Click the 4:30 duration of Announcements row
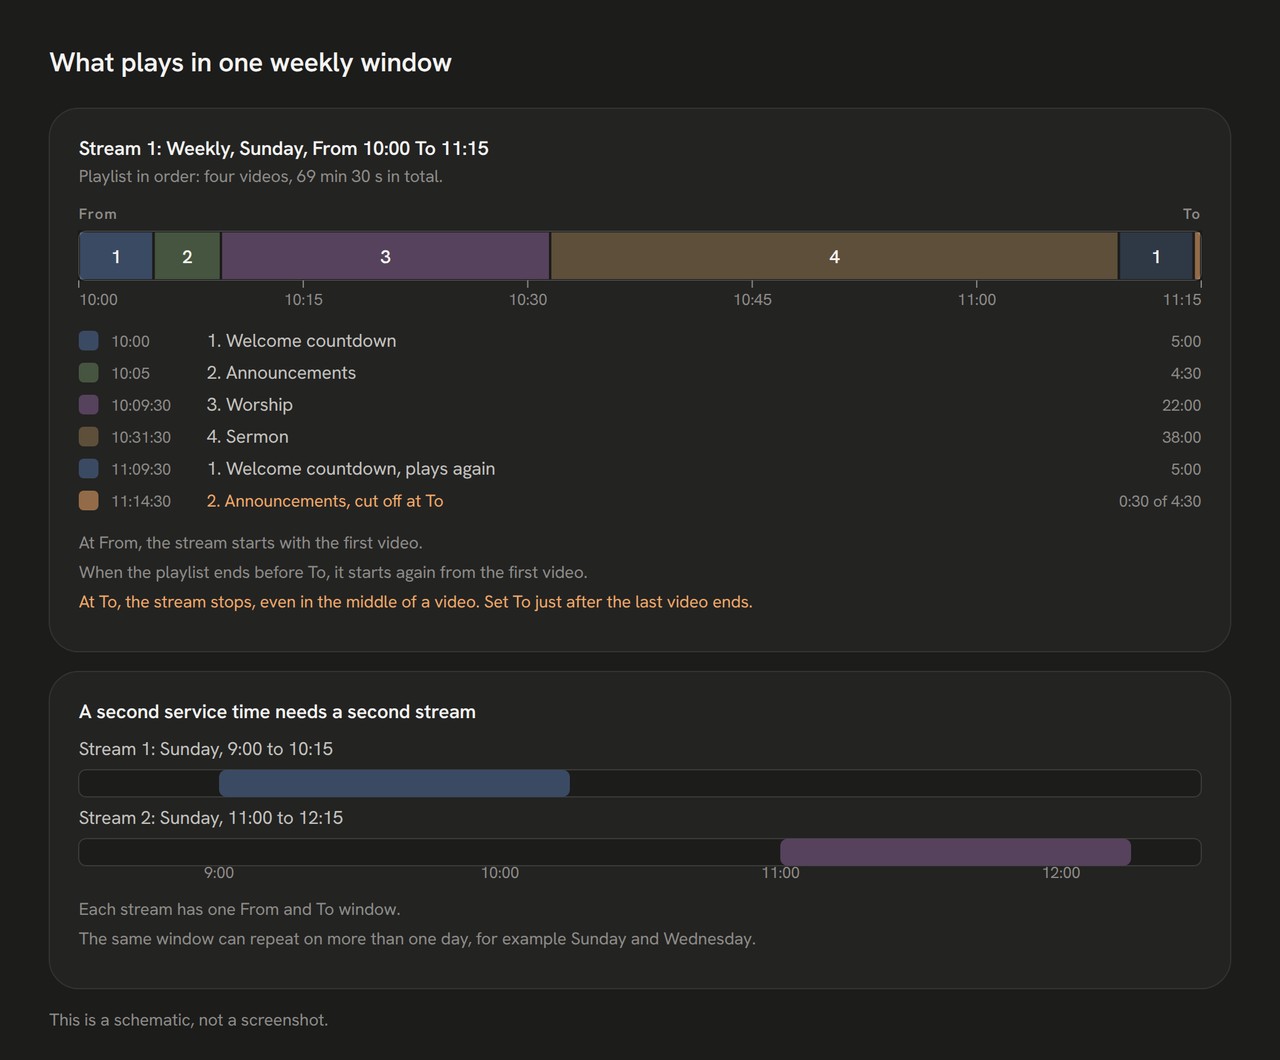This screenshot has height=1060, width=1280. click(1186, 373)
